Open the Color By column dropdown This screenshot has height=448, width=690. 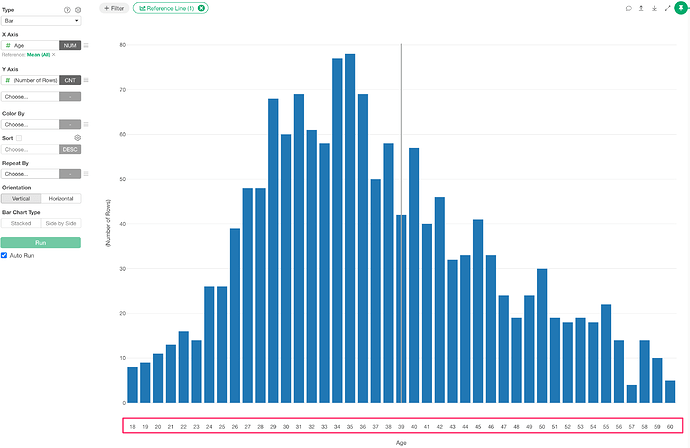[30, 124]
